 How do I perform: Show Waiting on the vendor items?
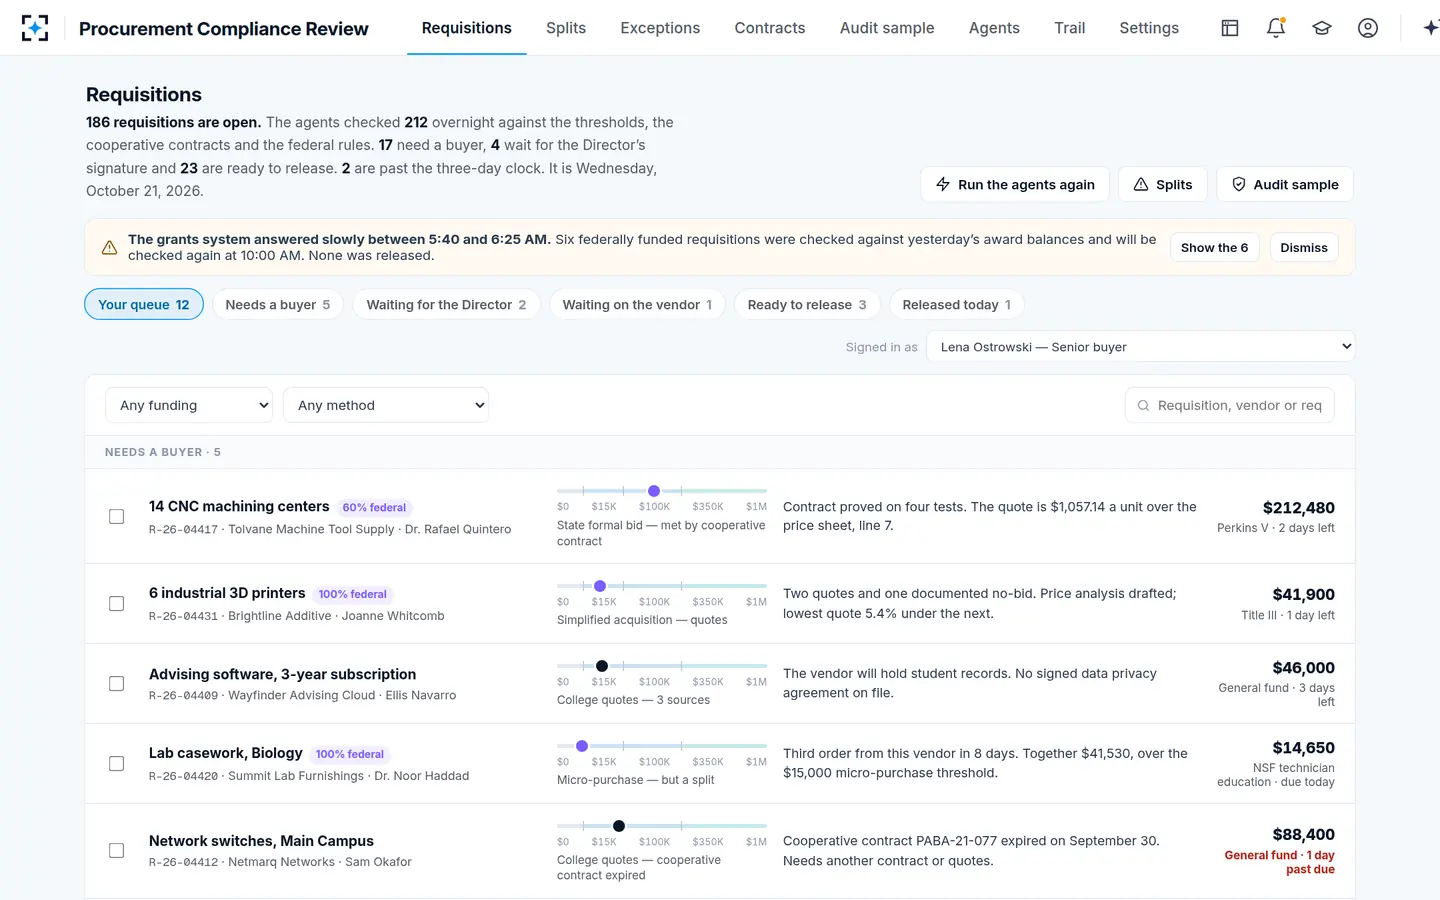click(x=637, y=305)
